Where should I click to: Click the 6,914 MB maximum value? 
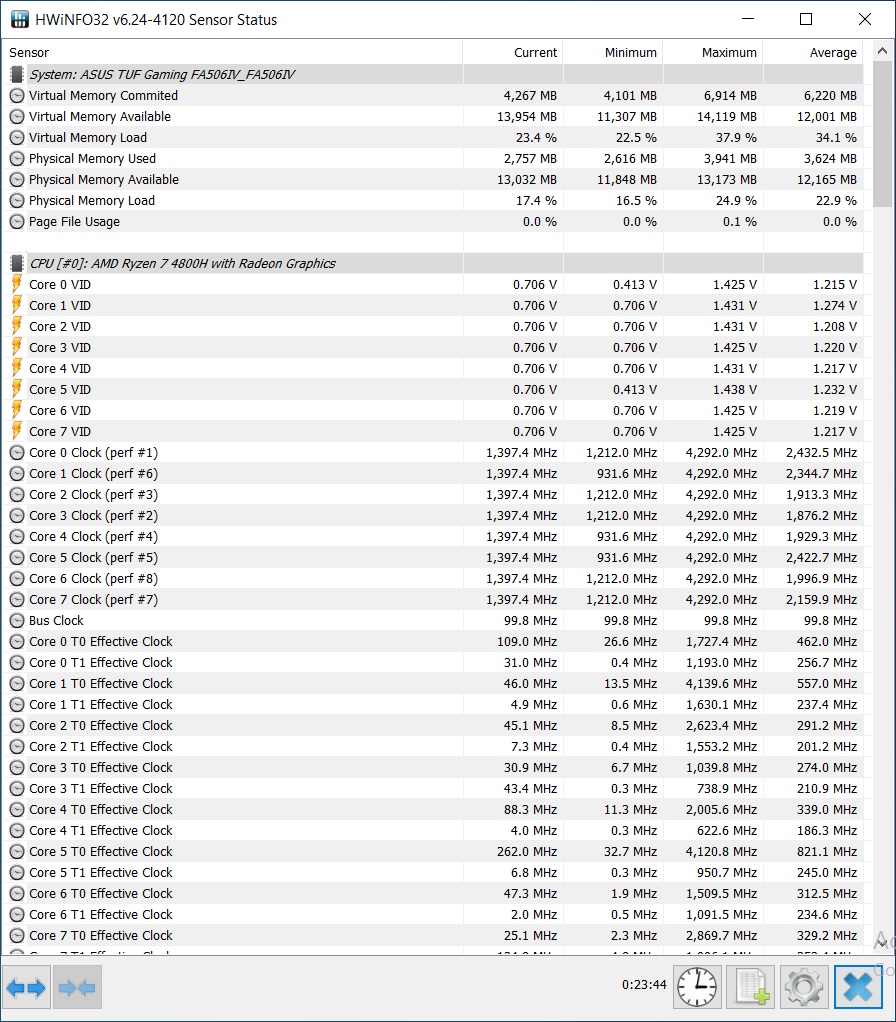click(730, 96)
